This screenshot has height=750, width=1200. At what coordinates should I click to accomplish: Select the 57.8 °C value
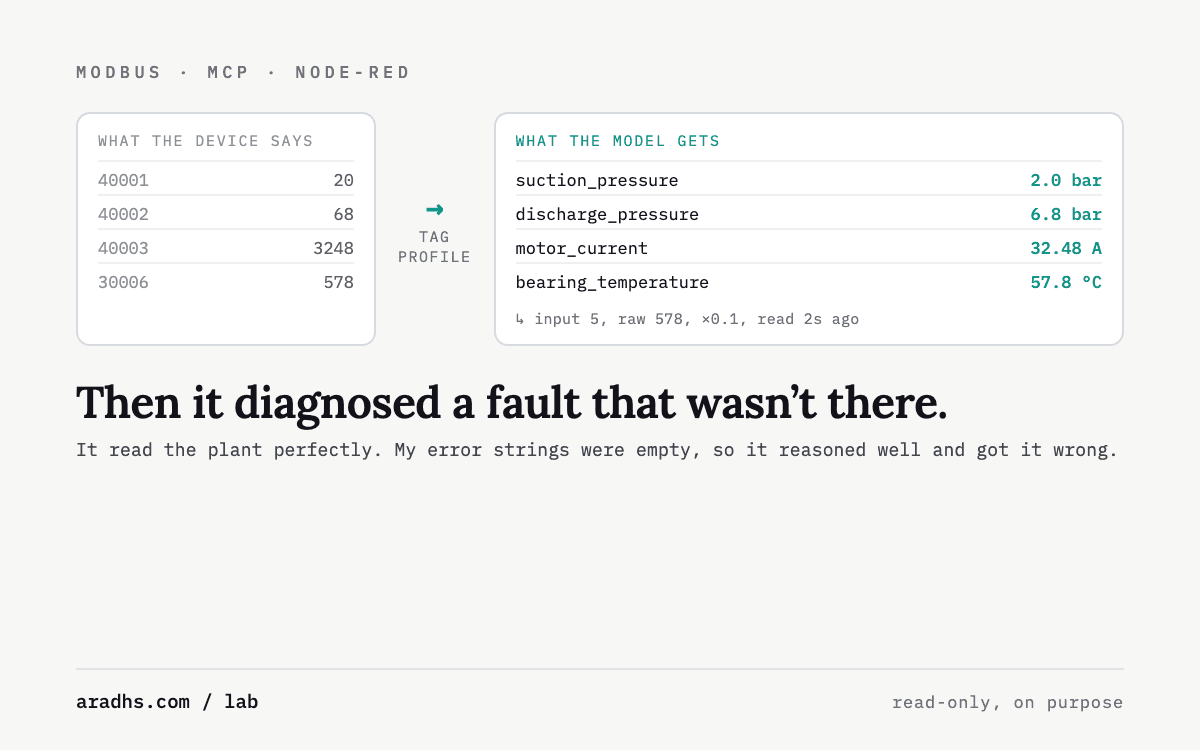[1066, 283]
